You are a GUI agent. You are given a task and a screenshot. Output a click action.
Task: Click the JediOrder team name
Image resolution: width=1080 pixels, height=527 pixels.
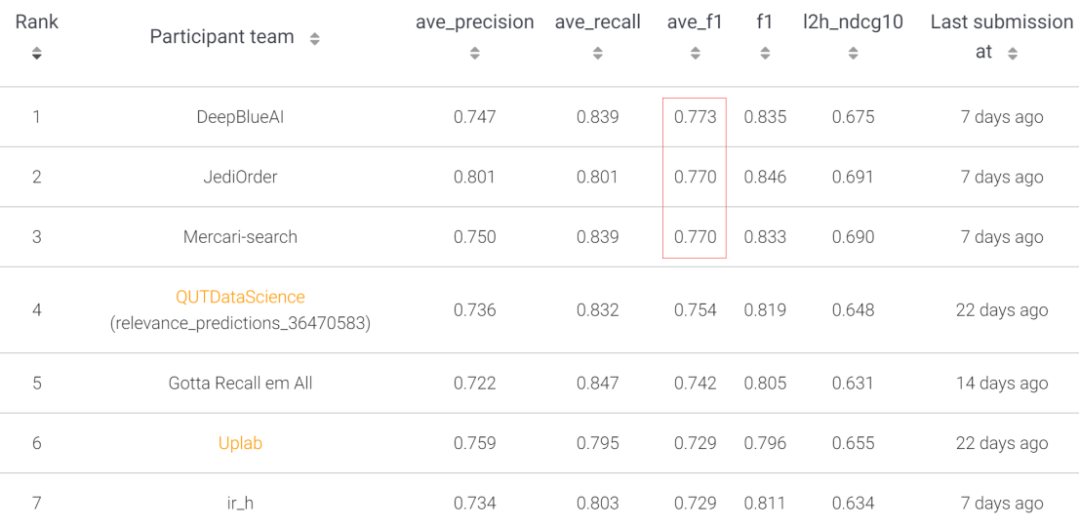click(x=240, y=177)
